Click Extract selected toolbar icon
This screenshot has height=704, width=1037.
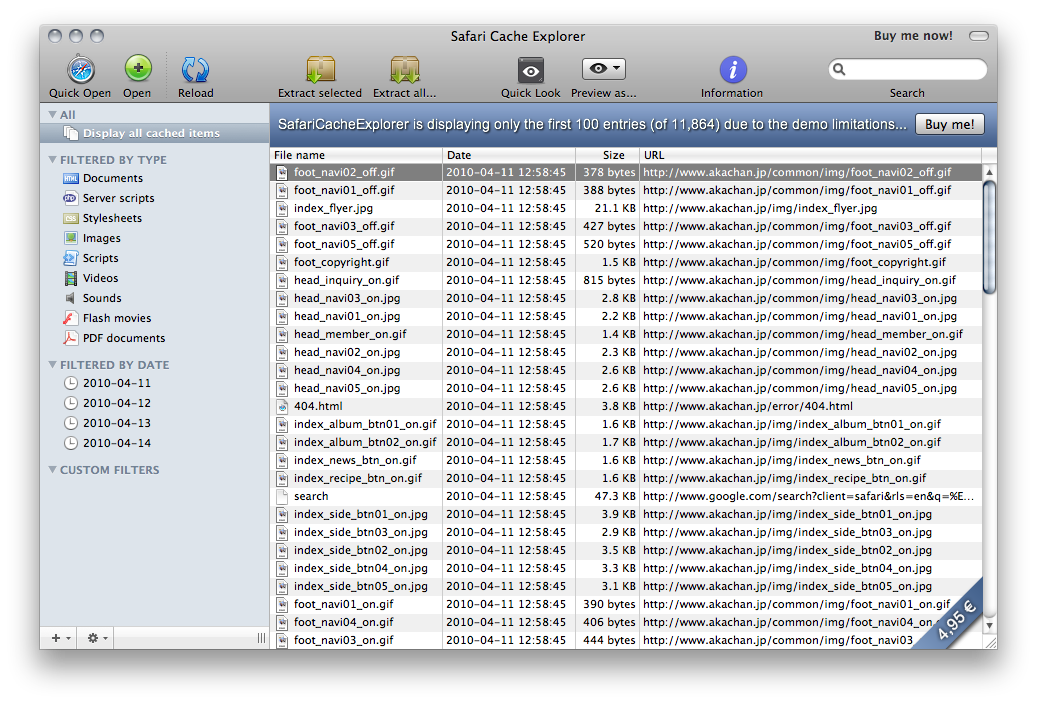point(321,69)
